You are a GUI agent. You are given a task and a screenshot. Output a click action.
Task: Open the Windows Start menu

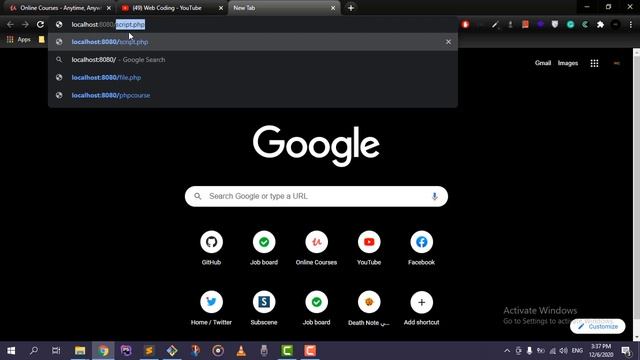[11, 351]
